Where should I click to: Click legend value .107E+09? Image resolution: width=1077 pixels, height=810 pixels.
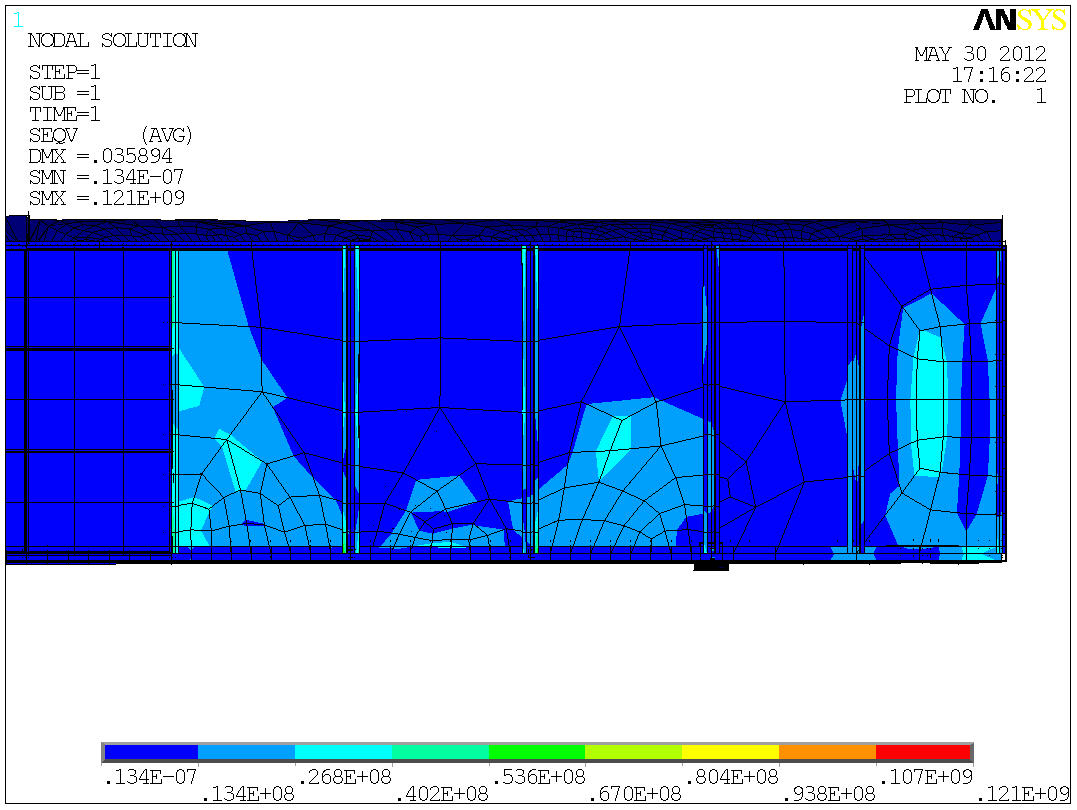925,777
